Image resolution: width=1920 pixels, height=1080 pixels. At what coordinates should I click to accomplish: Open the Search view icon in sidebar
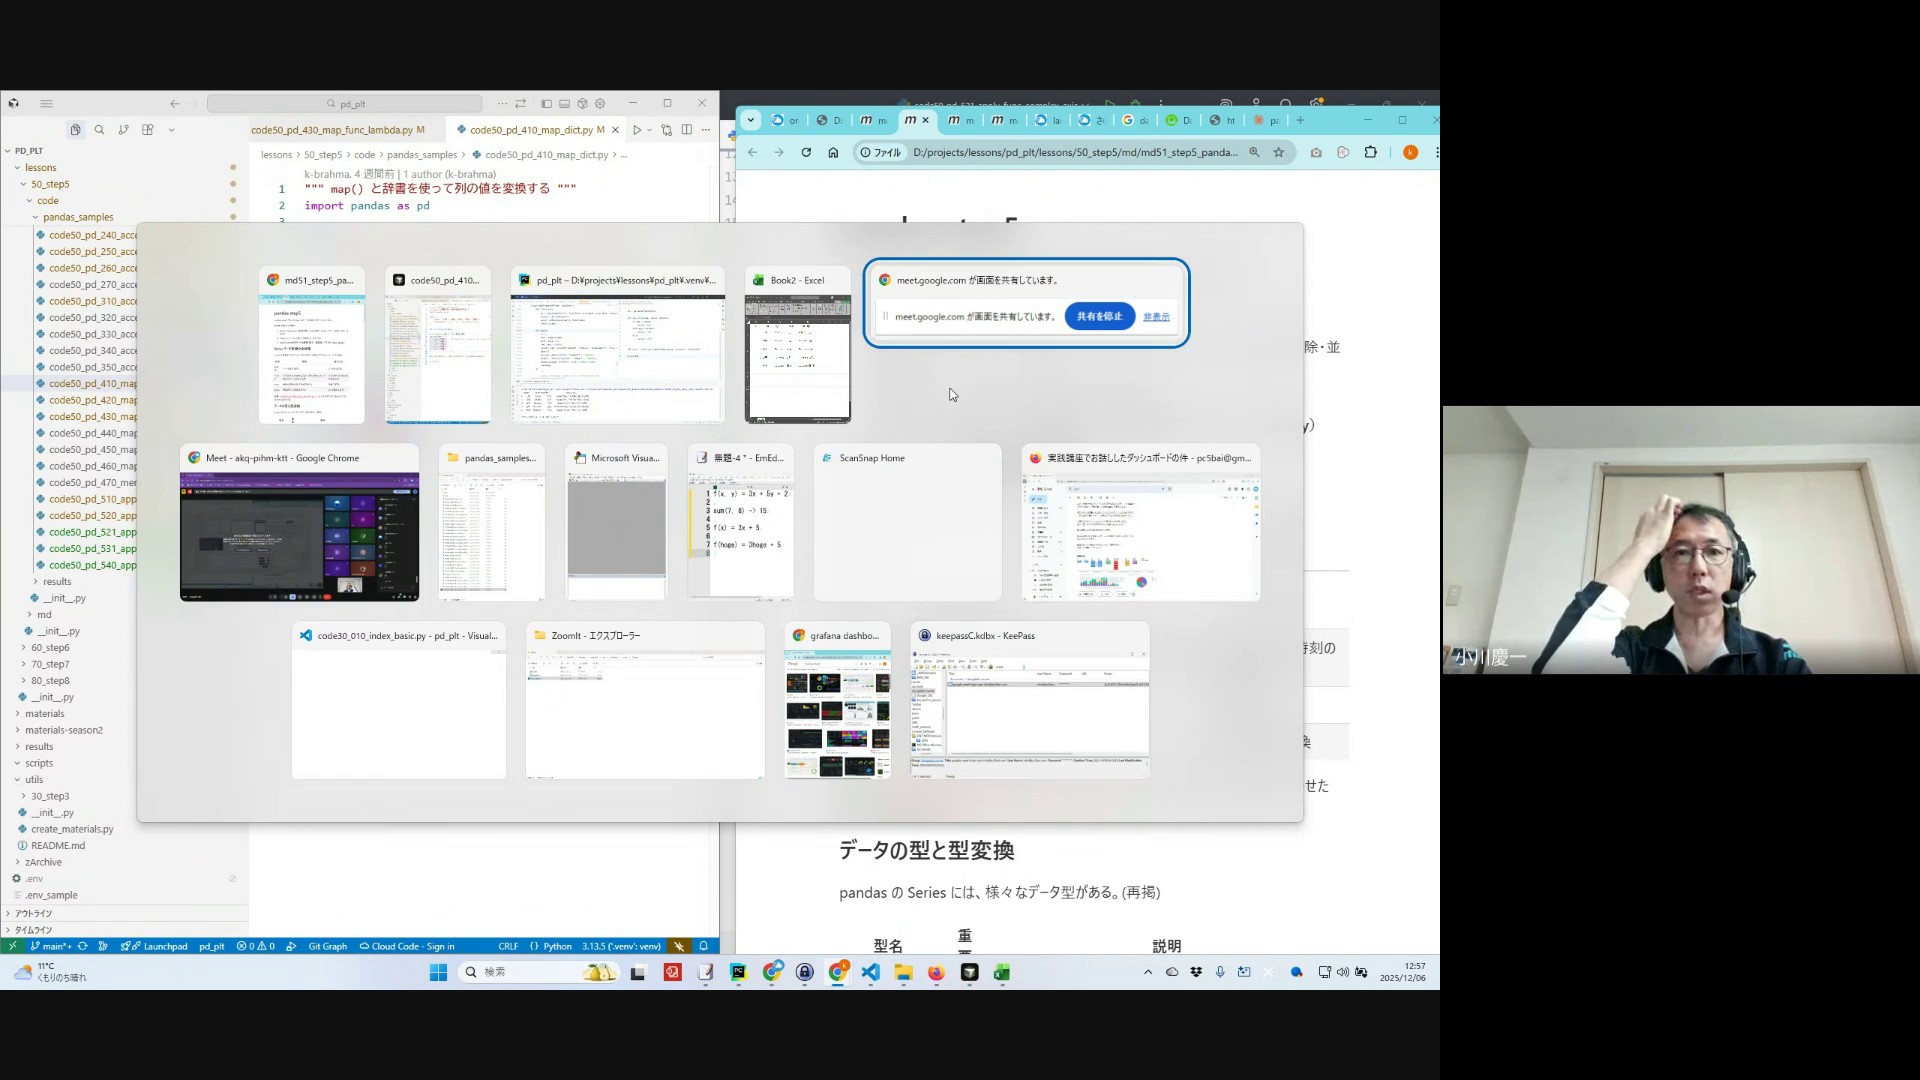coord(99,130)
